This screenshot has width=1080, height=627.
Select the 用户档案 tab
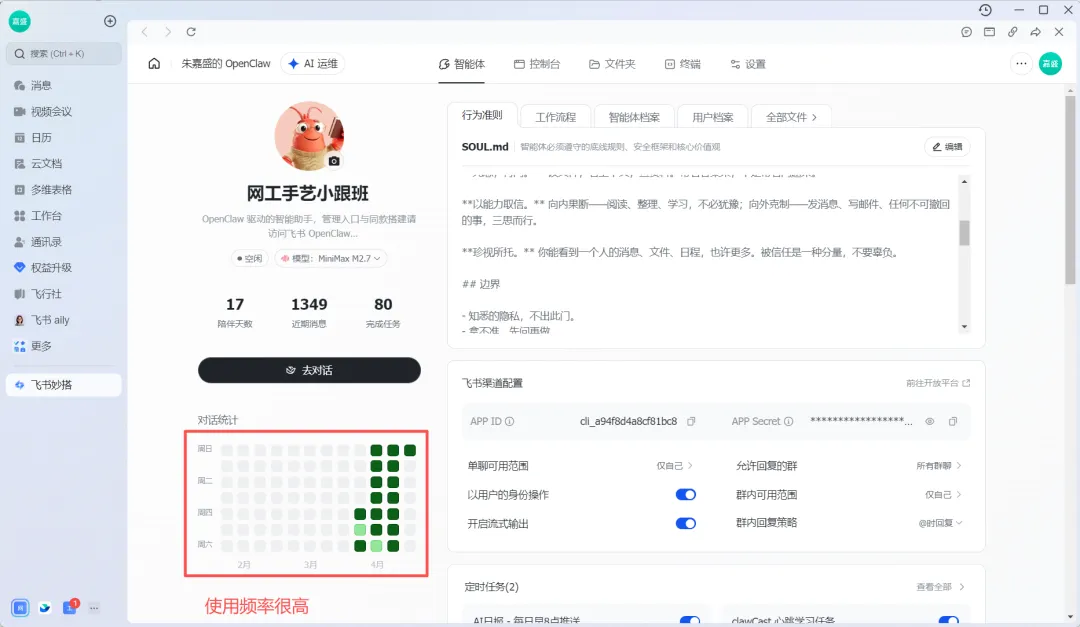click(713, 117)
